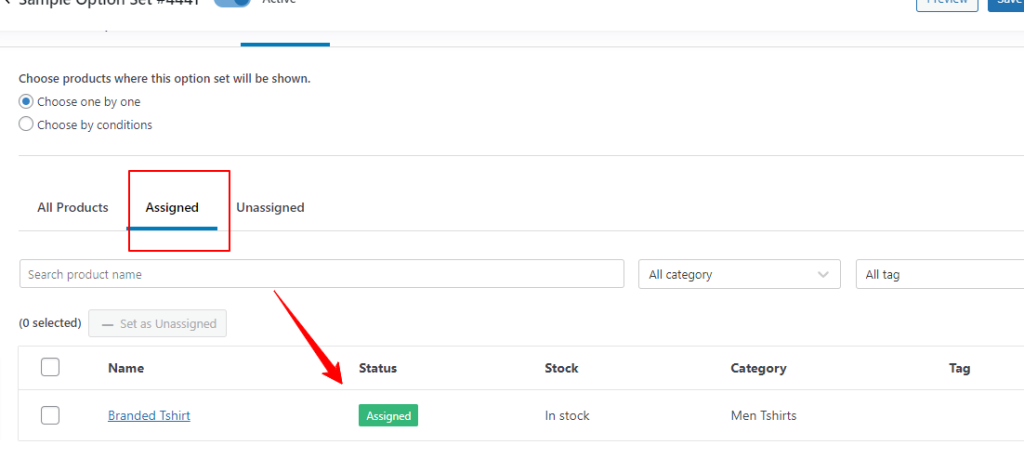This screenshot has width=1024, height=458.
Task: Go back using the top-left chevron arrow
Action: (6, 2)
